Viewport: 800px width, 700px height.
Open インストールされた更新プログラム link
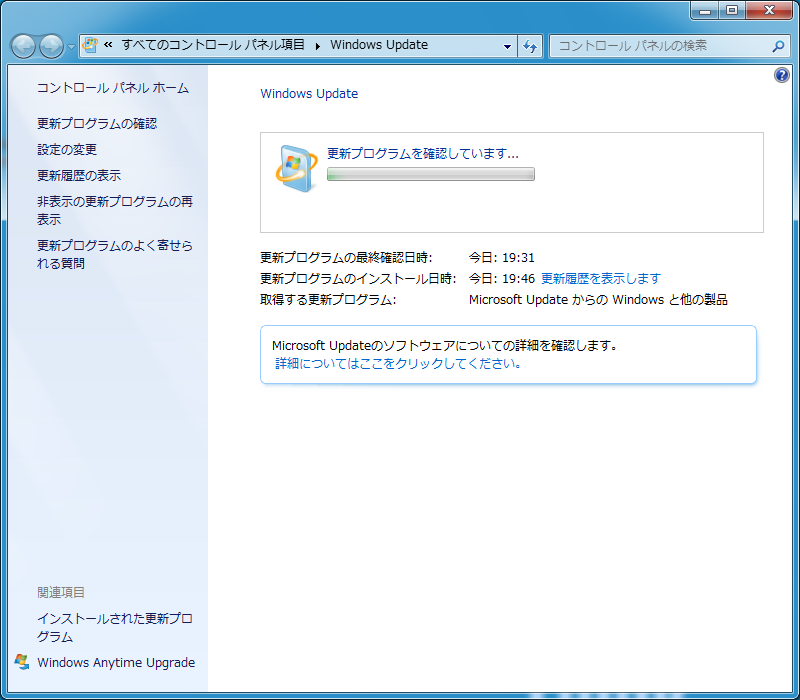click(115, 628)
